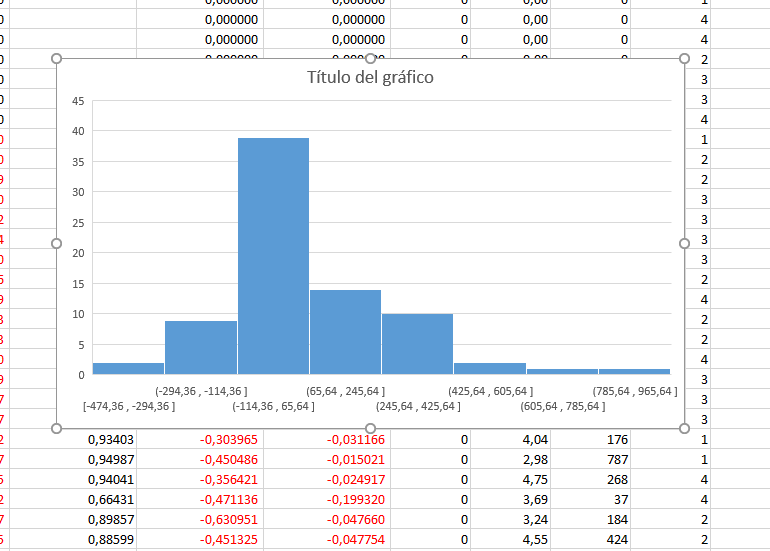Click the bottom-center chart resize handle

point(370,429)
